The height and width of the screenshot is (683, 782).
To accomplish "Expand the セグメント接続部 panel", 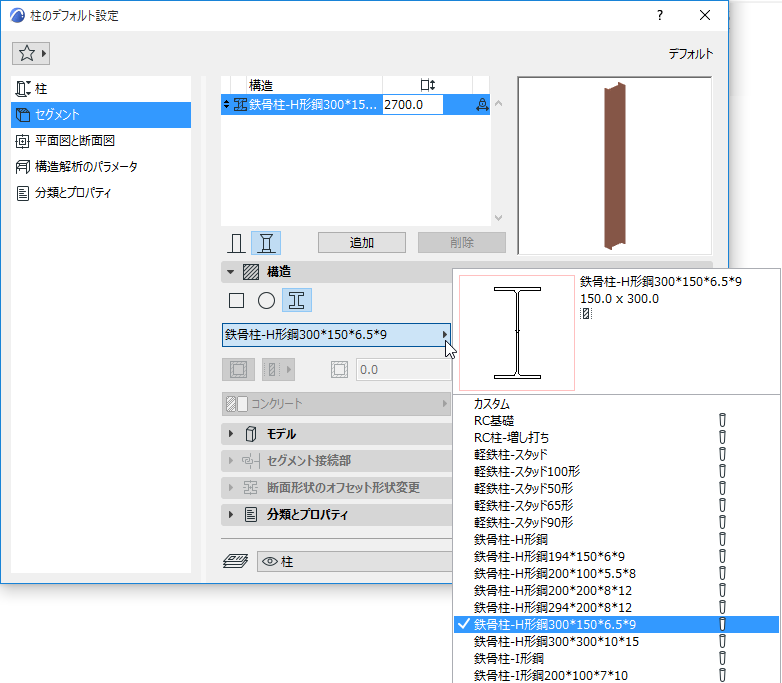I will 230,460.
